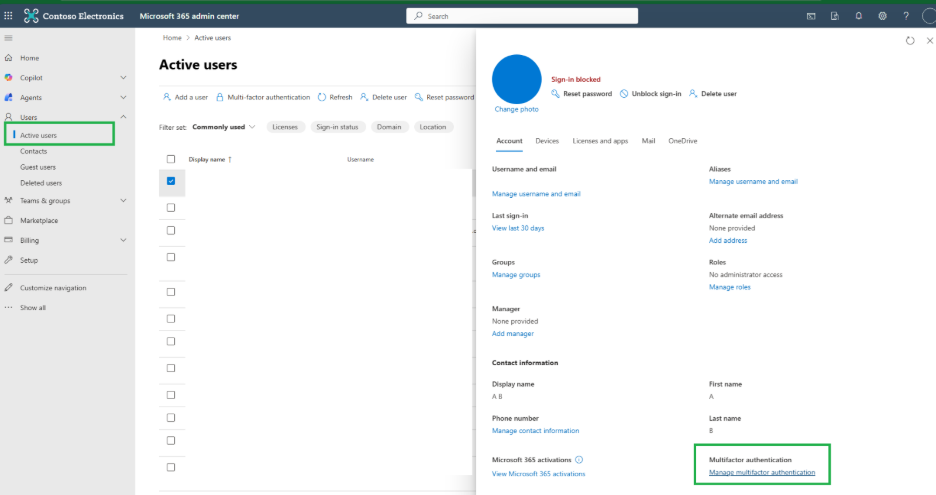Switch to the Mail tab

point(648,141)
